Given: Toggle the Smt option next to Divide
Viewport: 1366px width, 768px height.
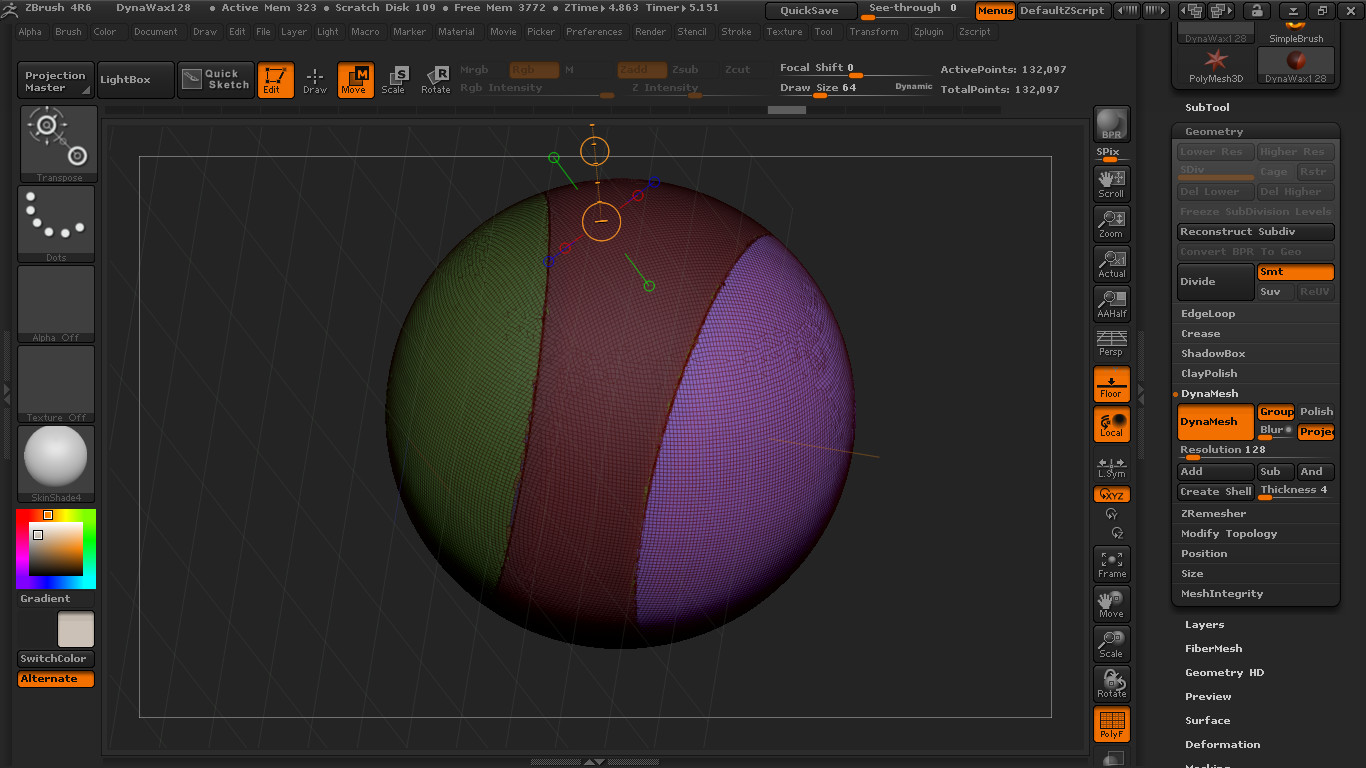Looking at the screenshot, I should click(x=1295, y=272).
